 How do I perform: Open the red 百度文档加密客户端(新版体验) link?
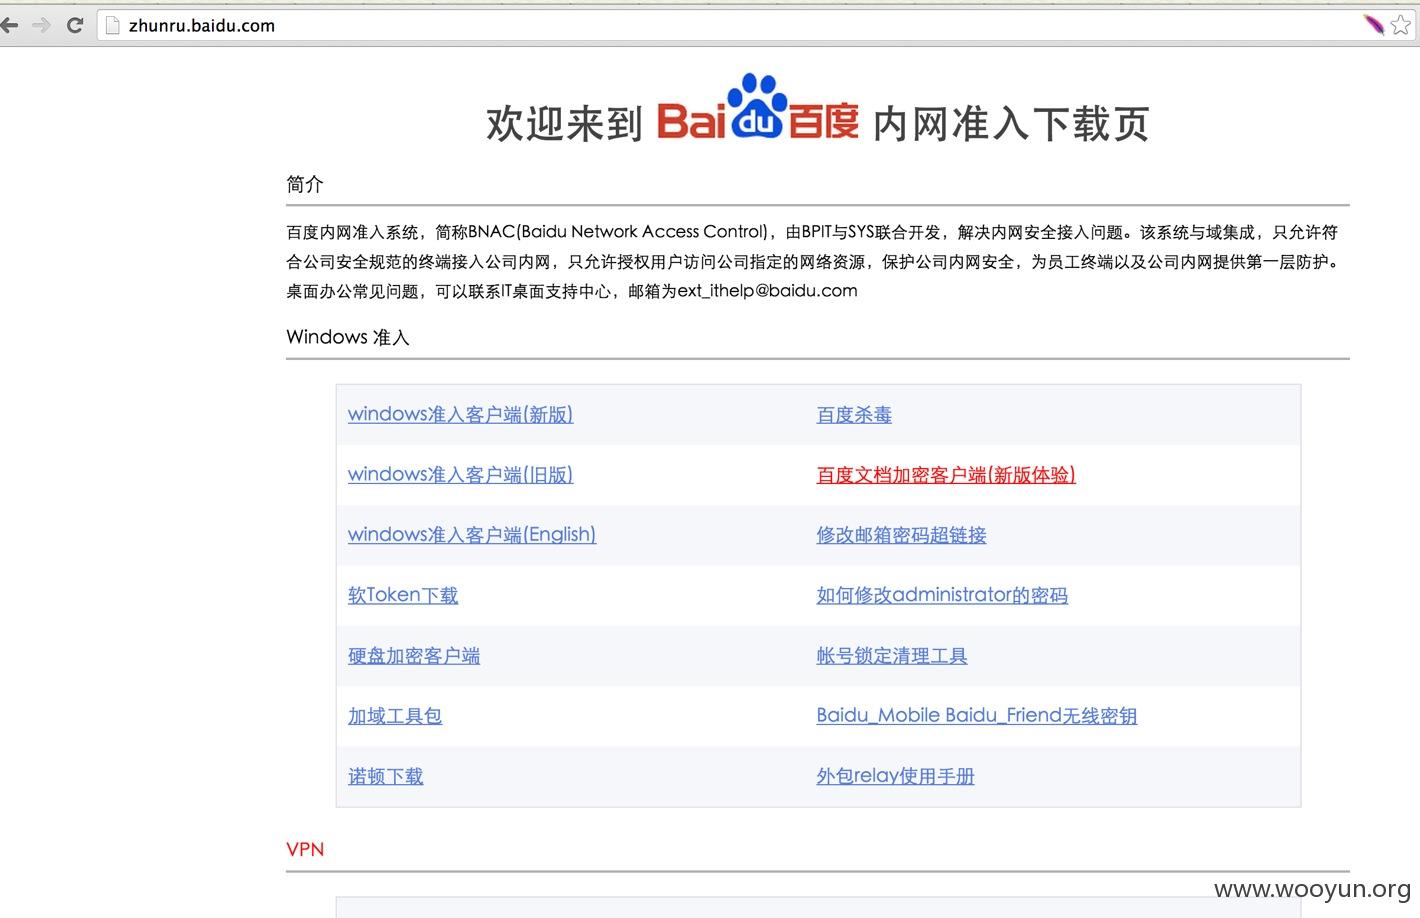[946, 474]
